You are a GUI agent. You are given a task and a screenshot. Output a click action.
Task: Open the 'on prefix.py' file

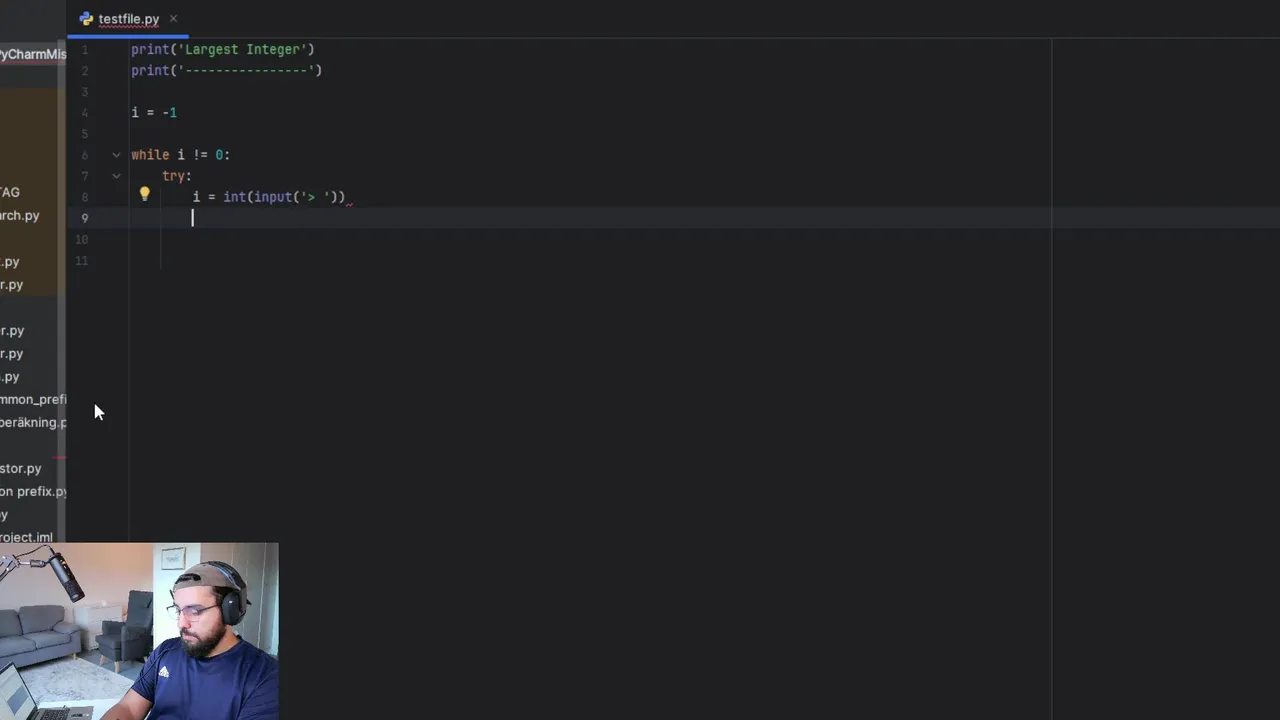(x=33, y=491)
